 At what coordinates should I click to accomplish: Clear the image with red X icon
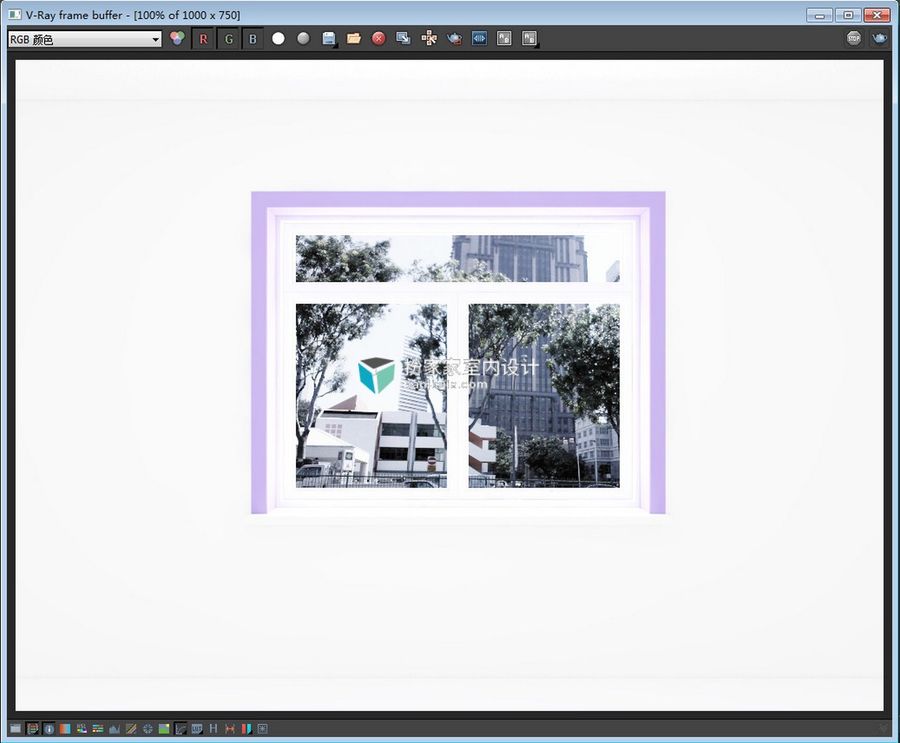point(379,38)
